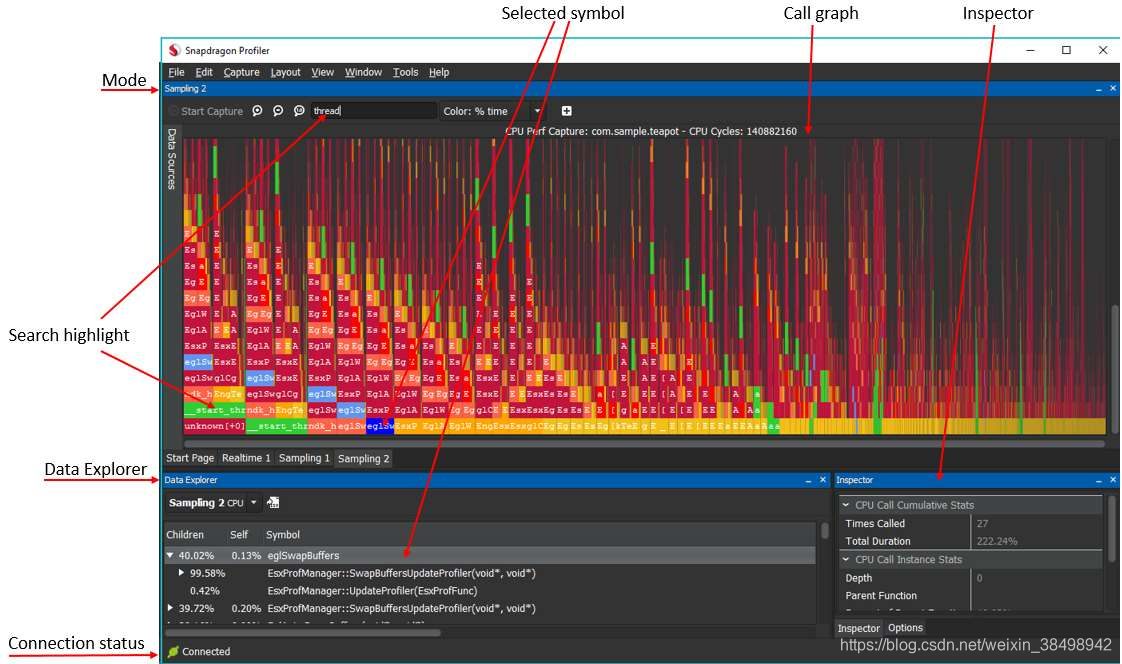Click the eglSwapBuffers symbol name

point(303,555)
